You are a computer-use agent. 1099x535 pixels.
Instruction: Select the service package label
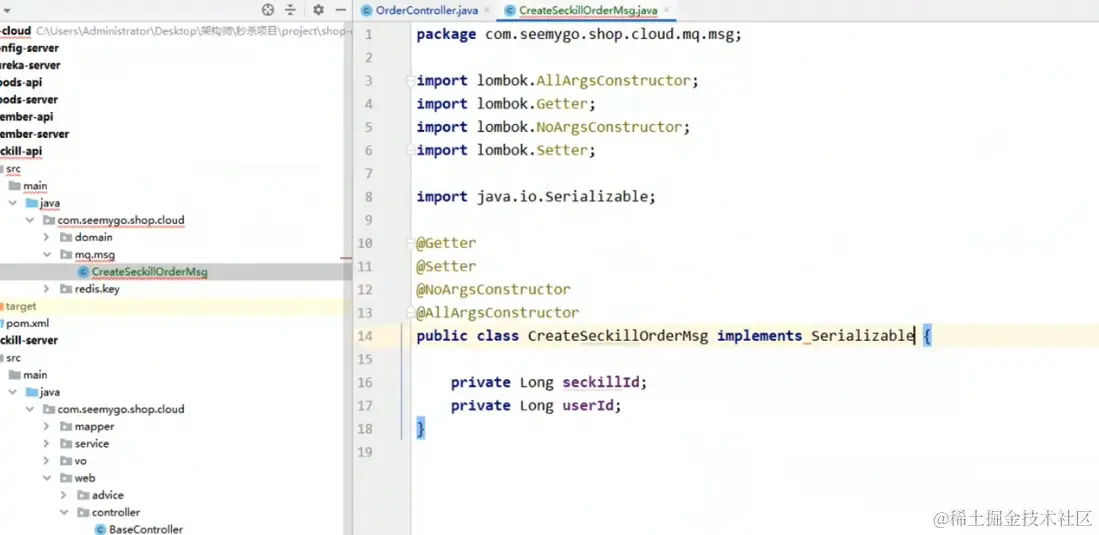92,443
